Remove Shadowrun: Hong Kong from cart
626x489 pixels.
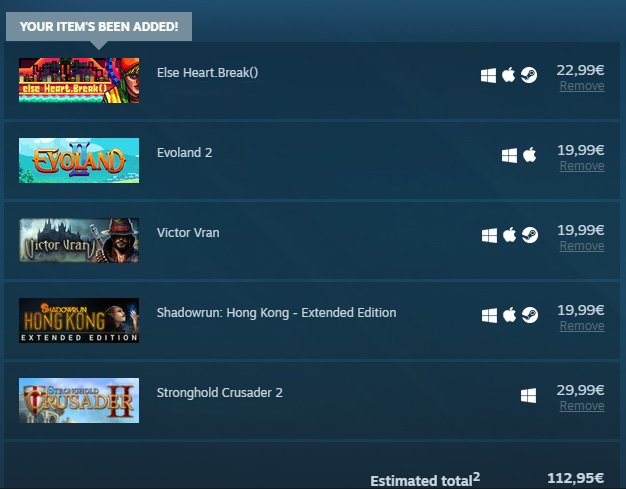(x=582, y=326)
